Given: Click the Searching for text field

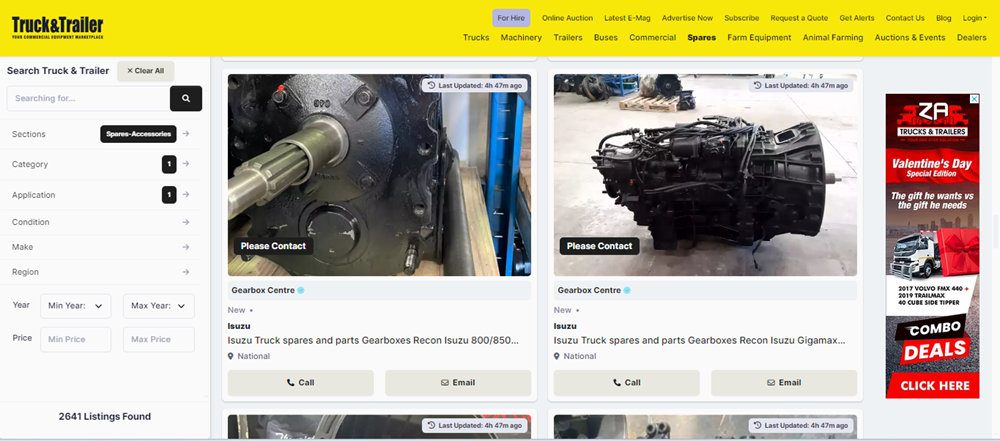Looking at the screenshot, I should [89, 98].
